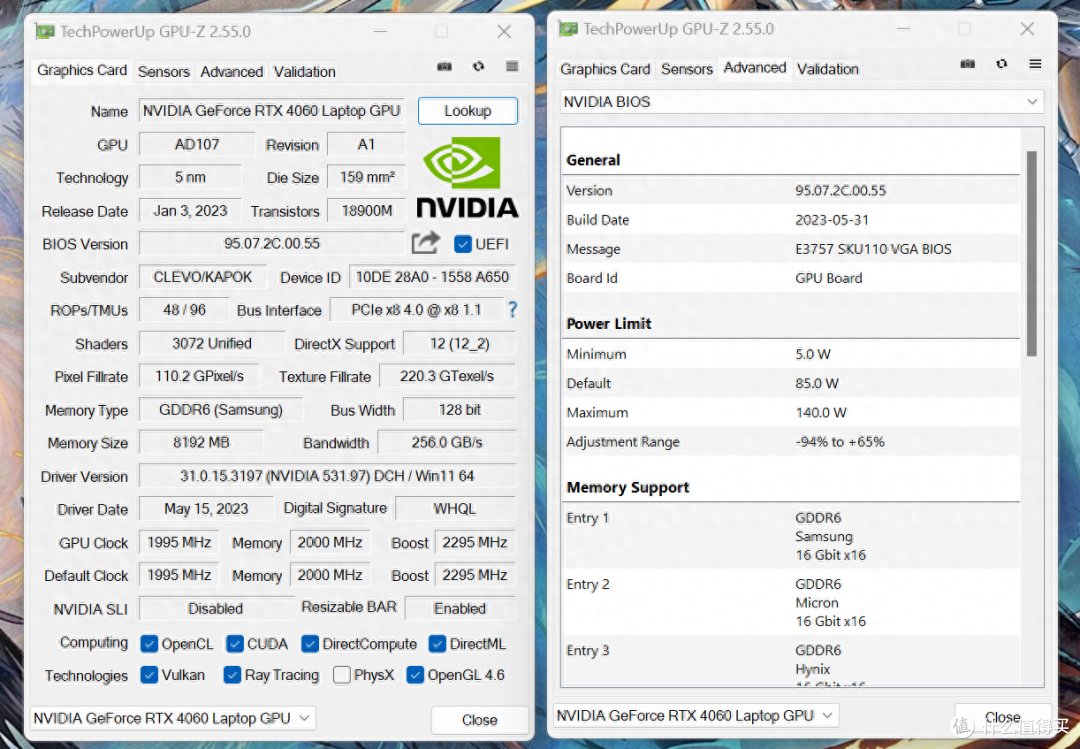
Task: Click the screenshot camera icon in left GPU-Z window
Action: pyautogui.click(x=444, y=67)
